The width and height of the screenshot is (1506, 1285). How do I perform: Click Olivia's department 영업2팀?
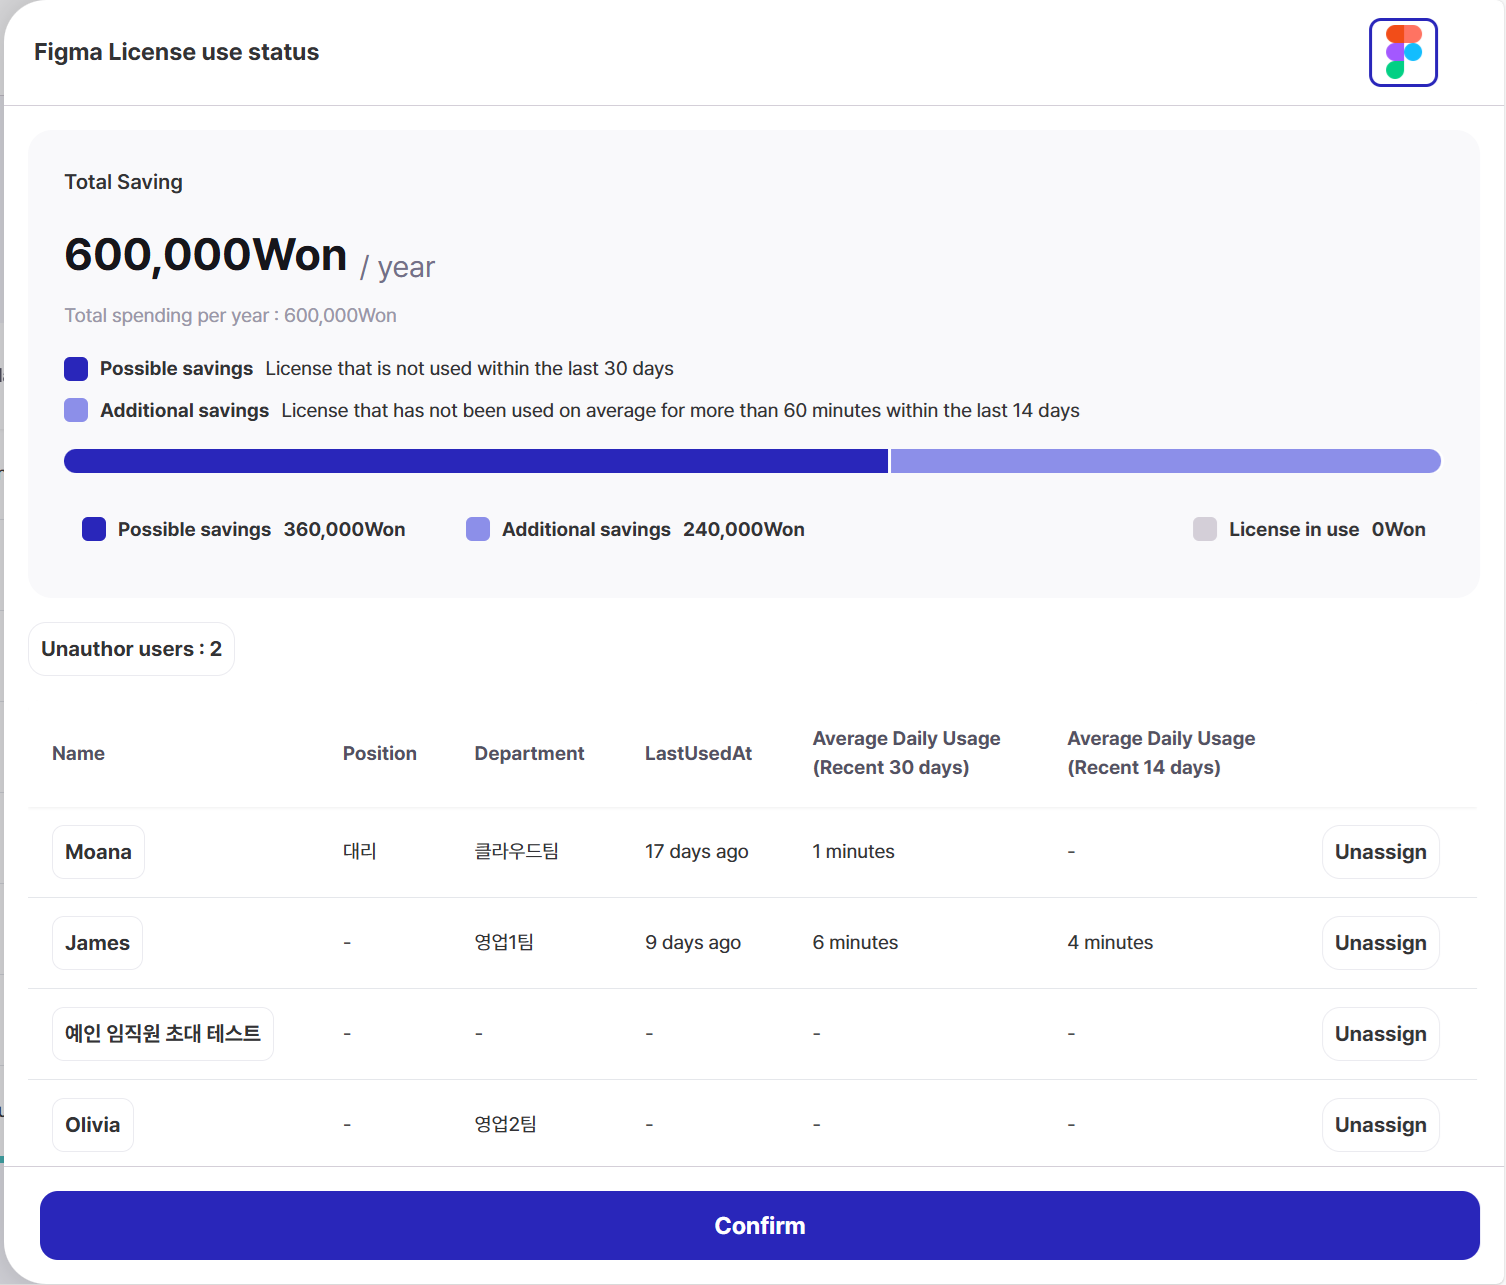(x=505, y=1124)
